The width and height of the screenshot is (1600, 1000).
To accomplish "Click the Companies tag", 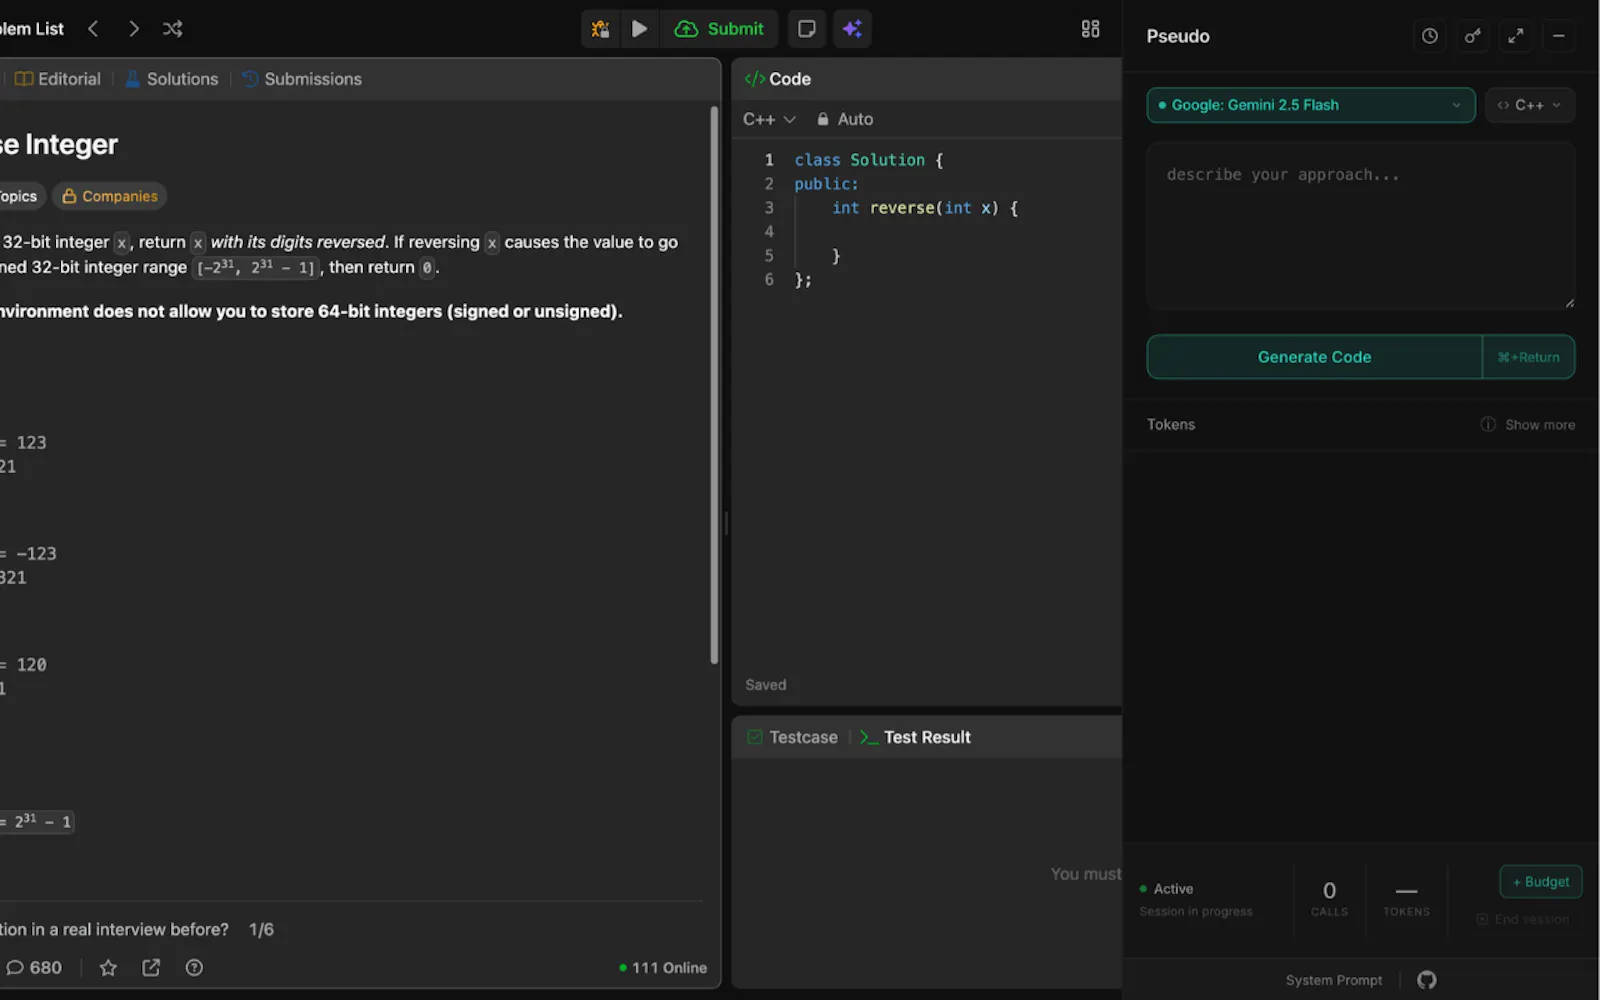I will point(110,196).
